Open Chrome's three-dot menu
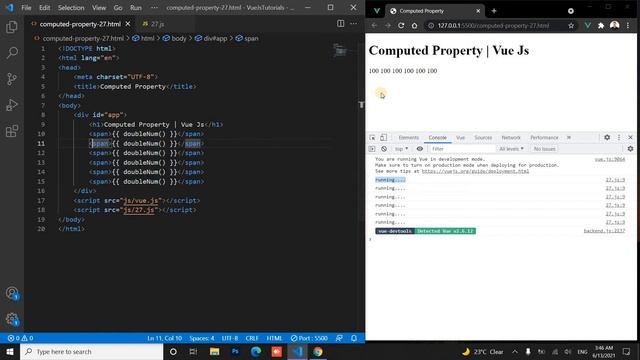Screen dimensions: 640x360 [x=628, y=25]
